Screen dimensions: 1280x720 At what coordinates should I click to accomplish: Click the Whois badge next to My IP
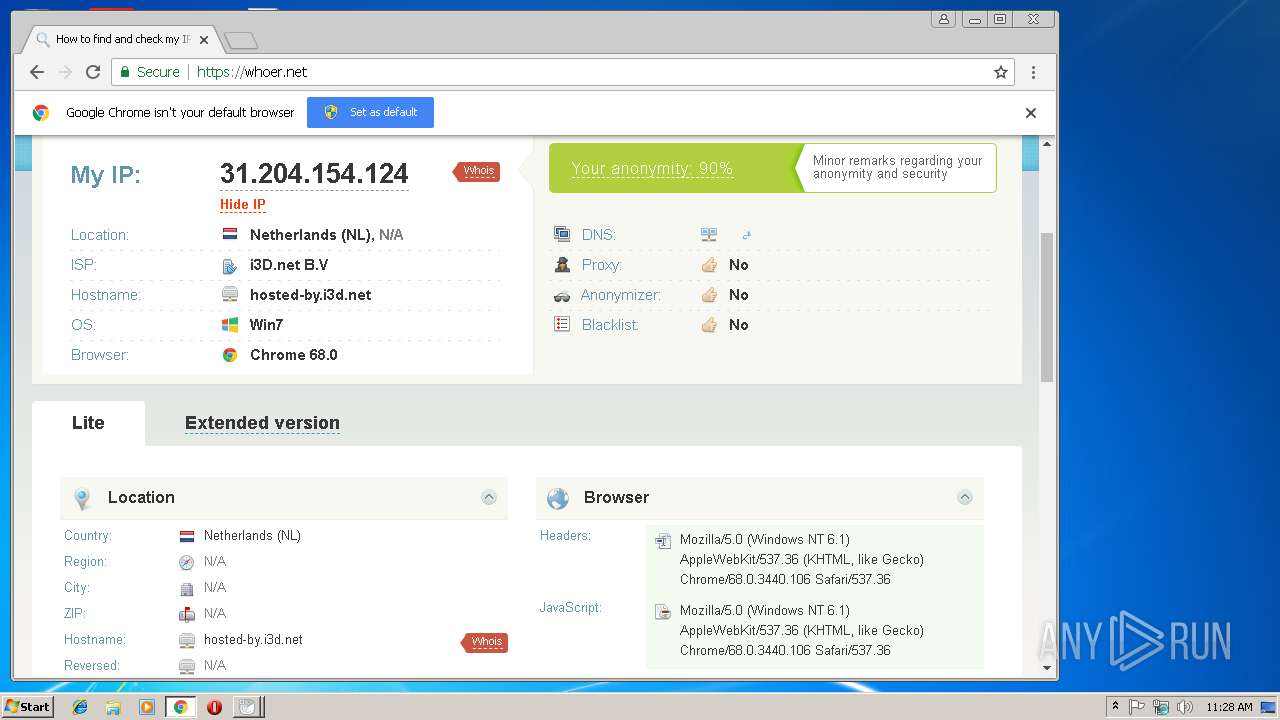(477, 171)
